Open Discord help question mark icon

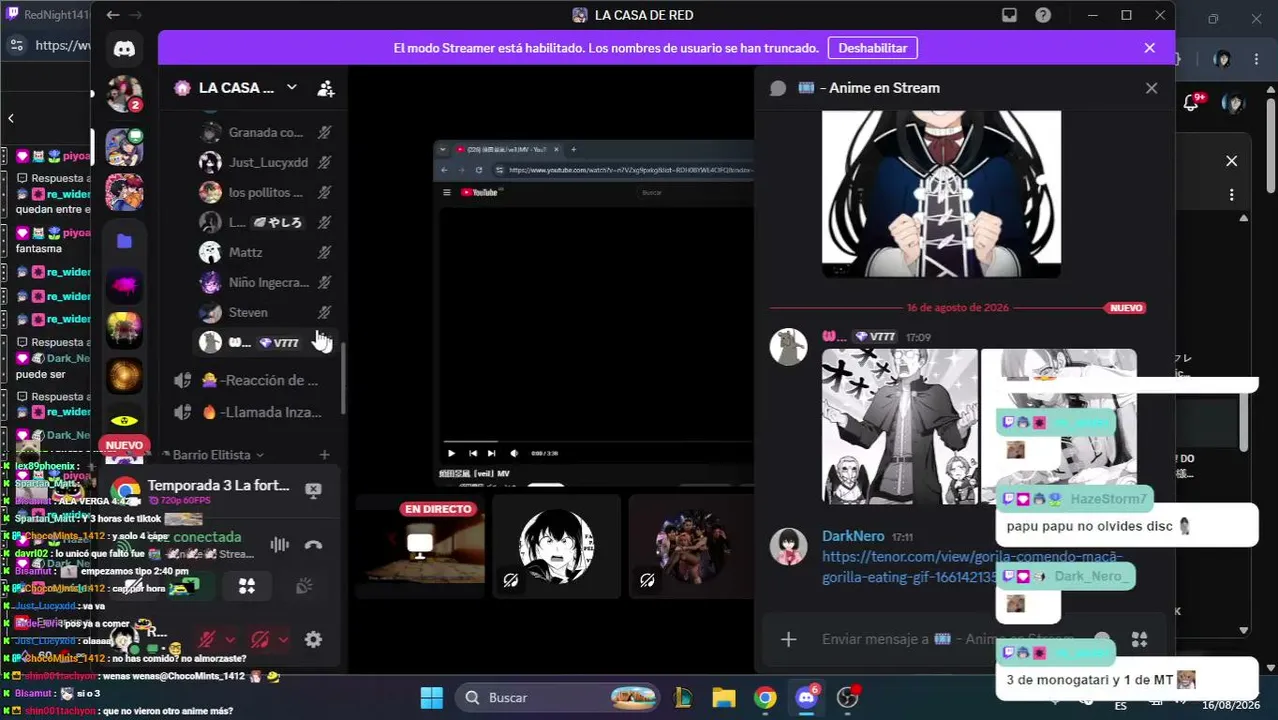pos(1043,15)
